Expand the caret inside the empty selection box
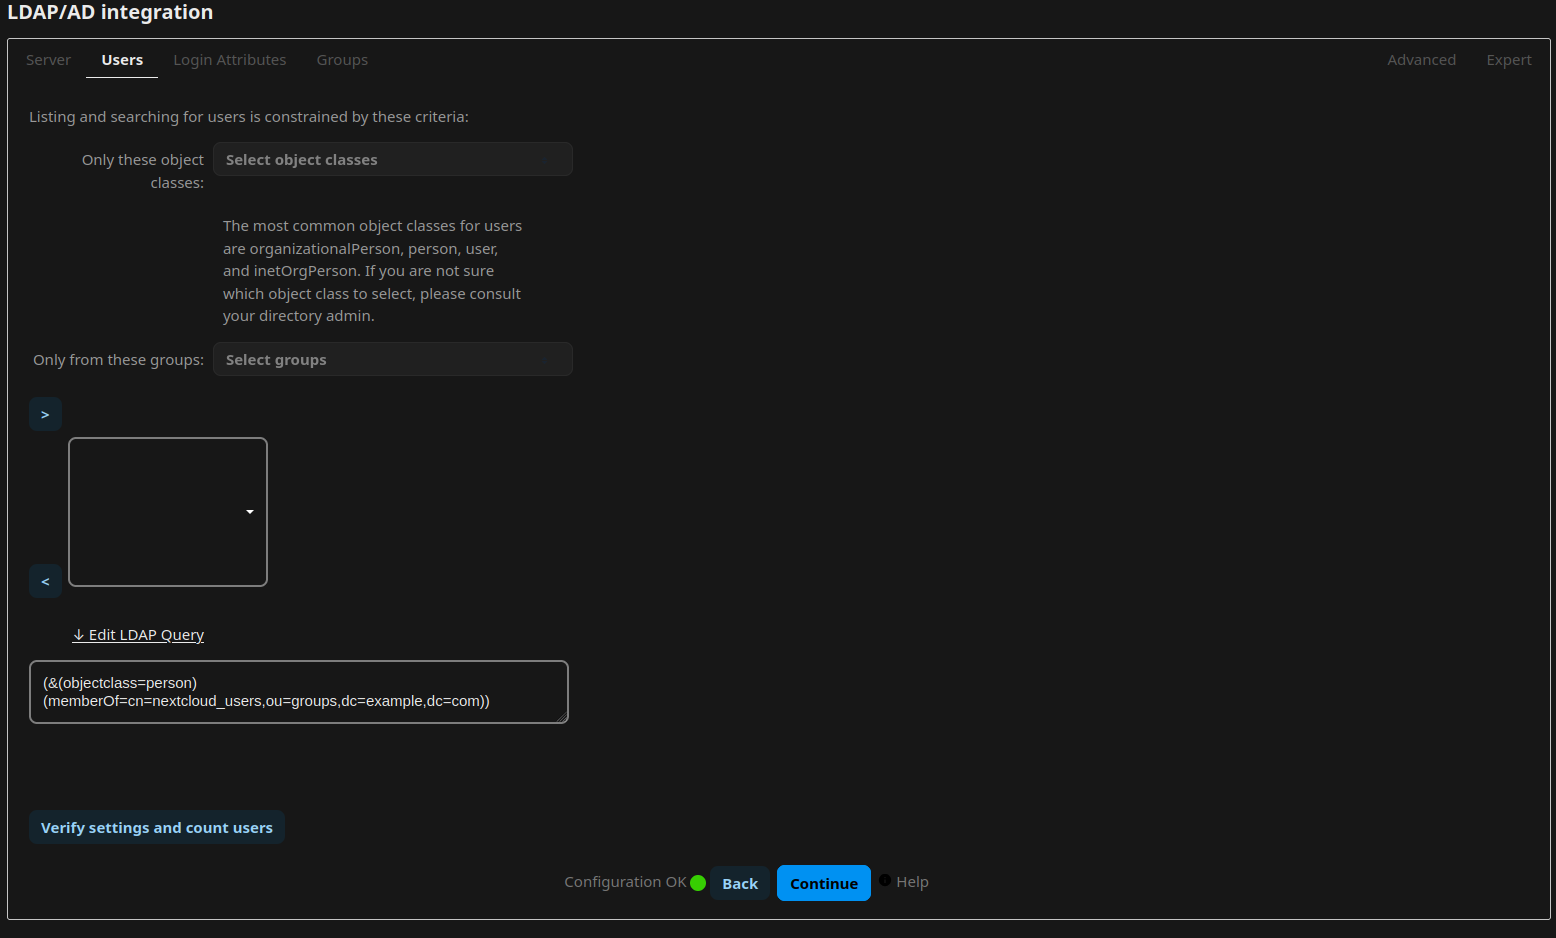The width and height of the screenshot is (1556, 938). pos(249,511)
